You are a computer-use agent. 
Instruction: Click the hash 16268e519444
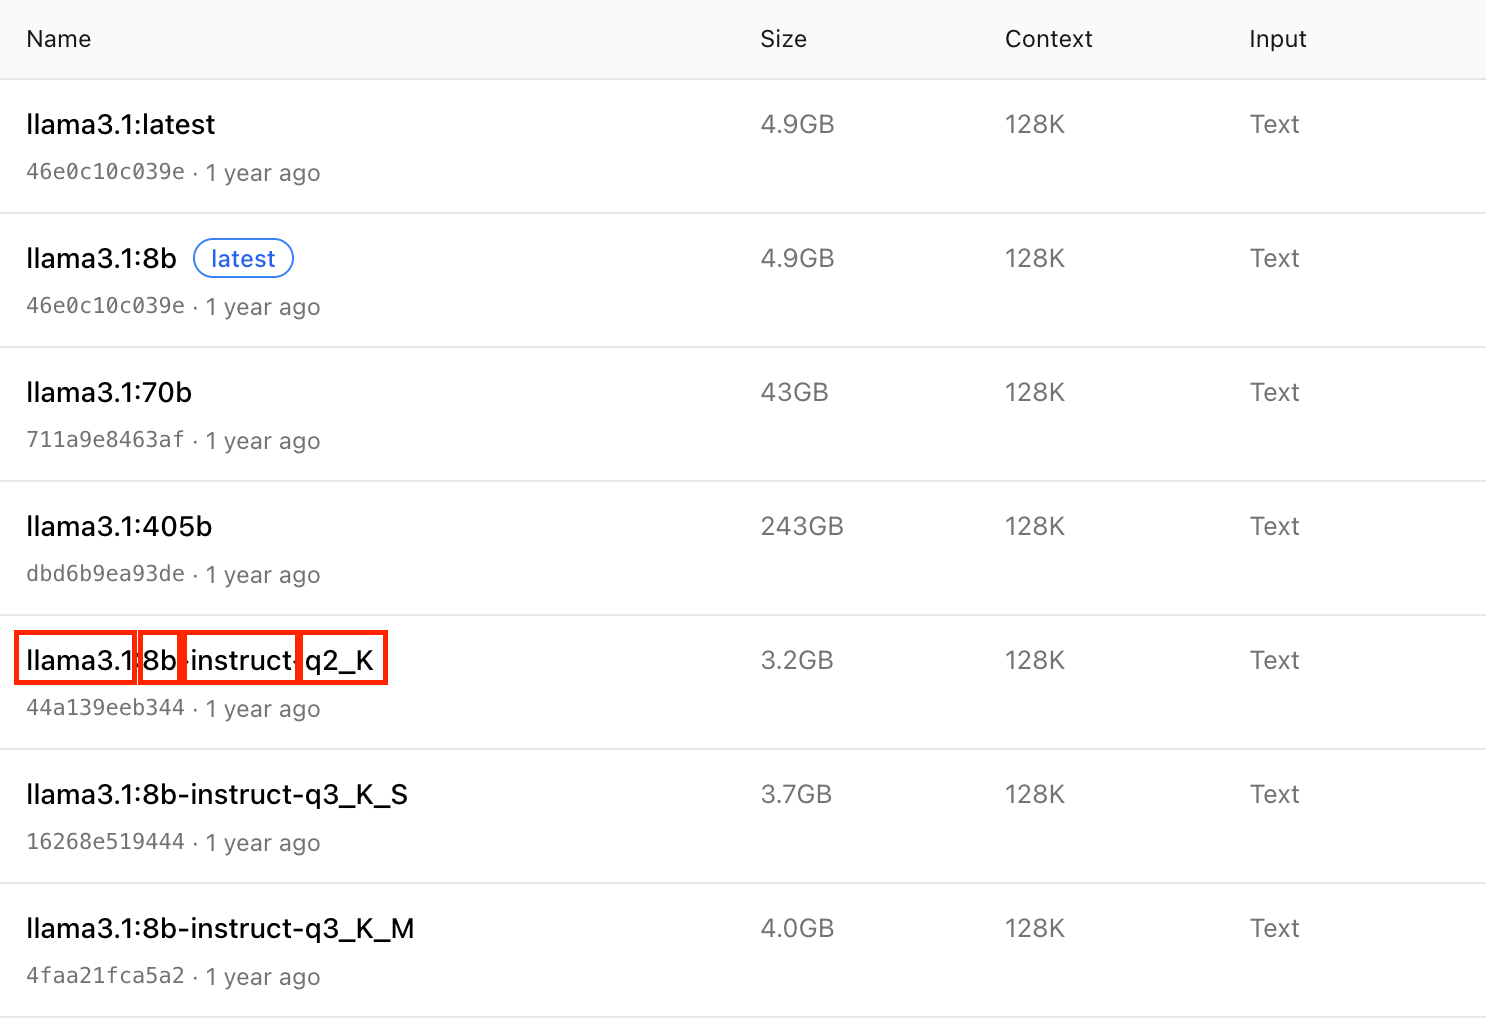105,842
